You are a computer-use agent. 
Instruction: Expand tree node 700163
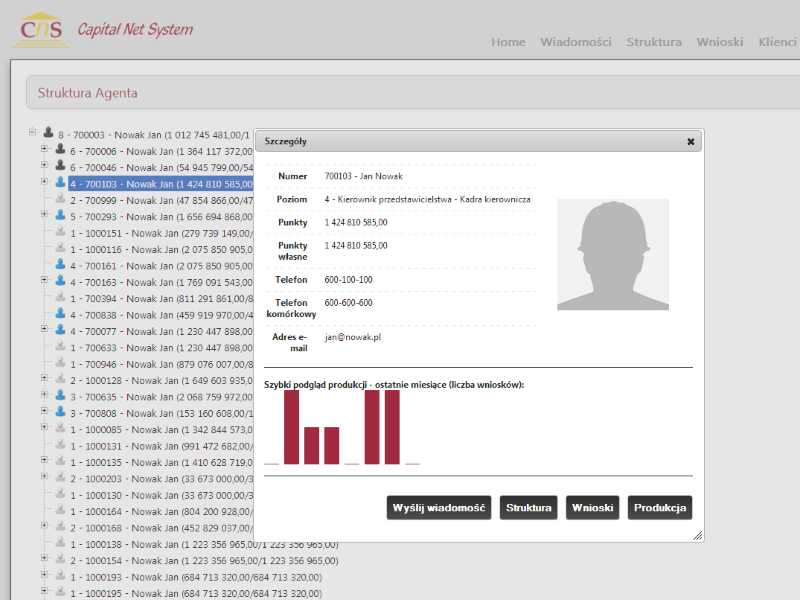(44, 281)
